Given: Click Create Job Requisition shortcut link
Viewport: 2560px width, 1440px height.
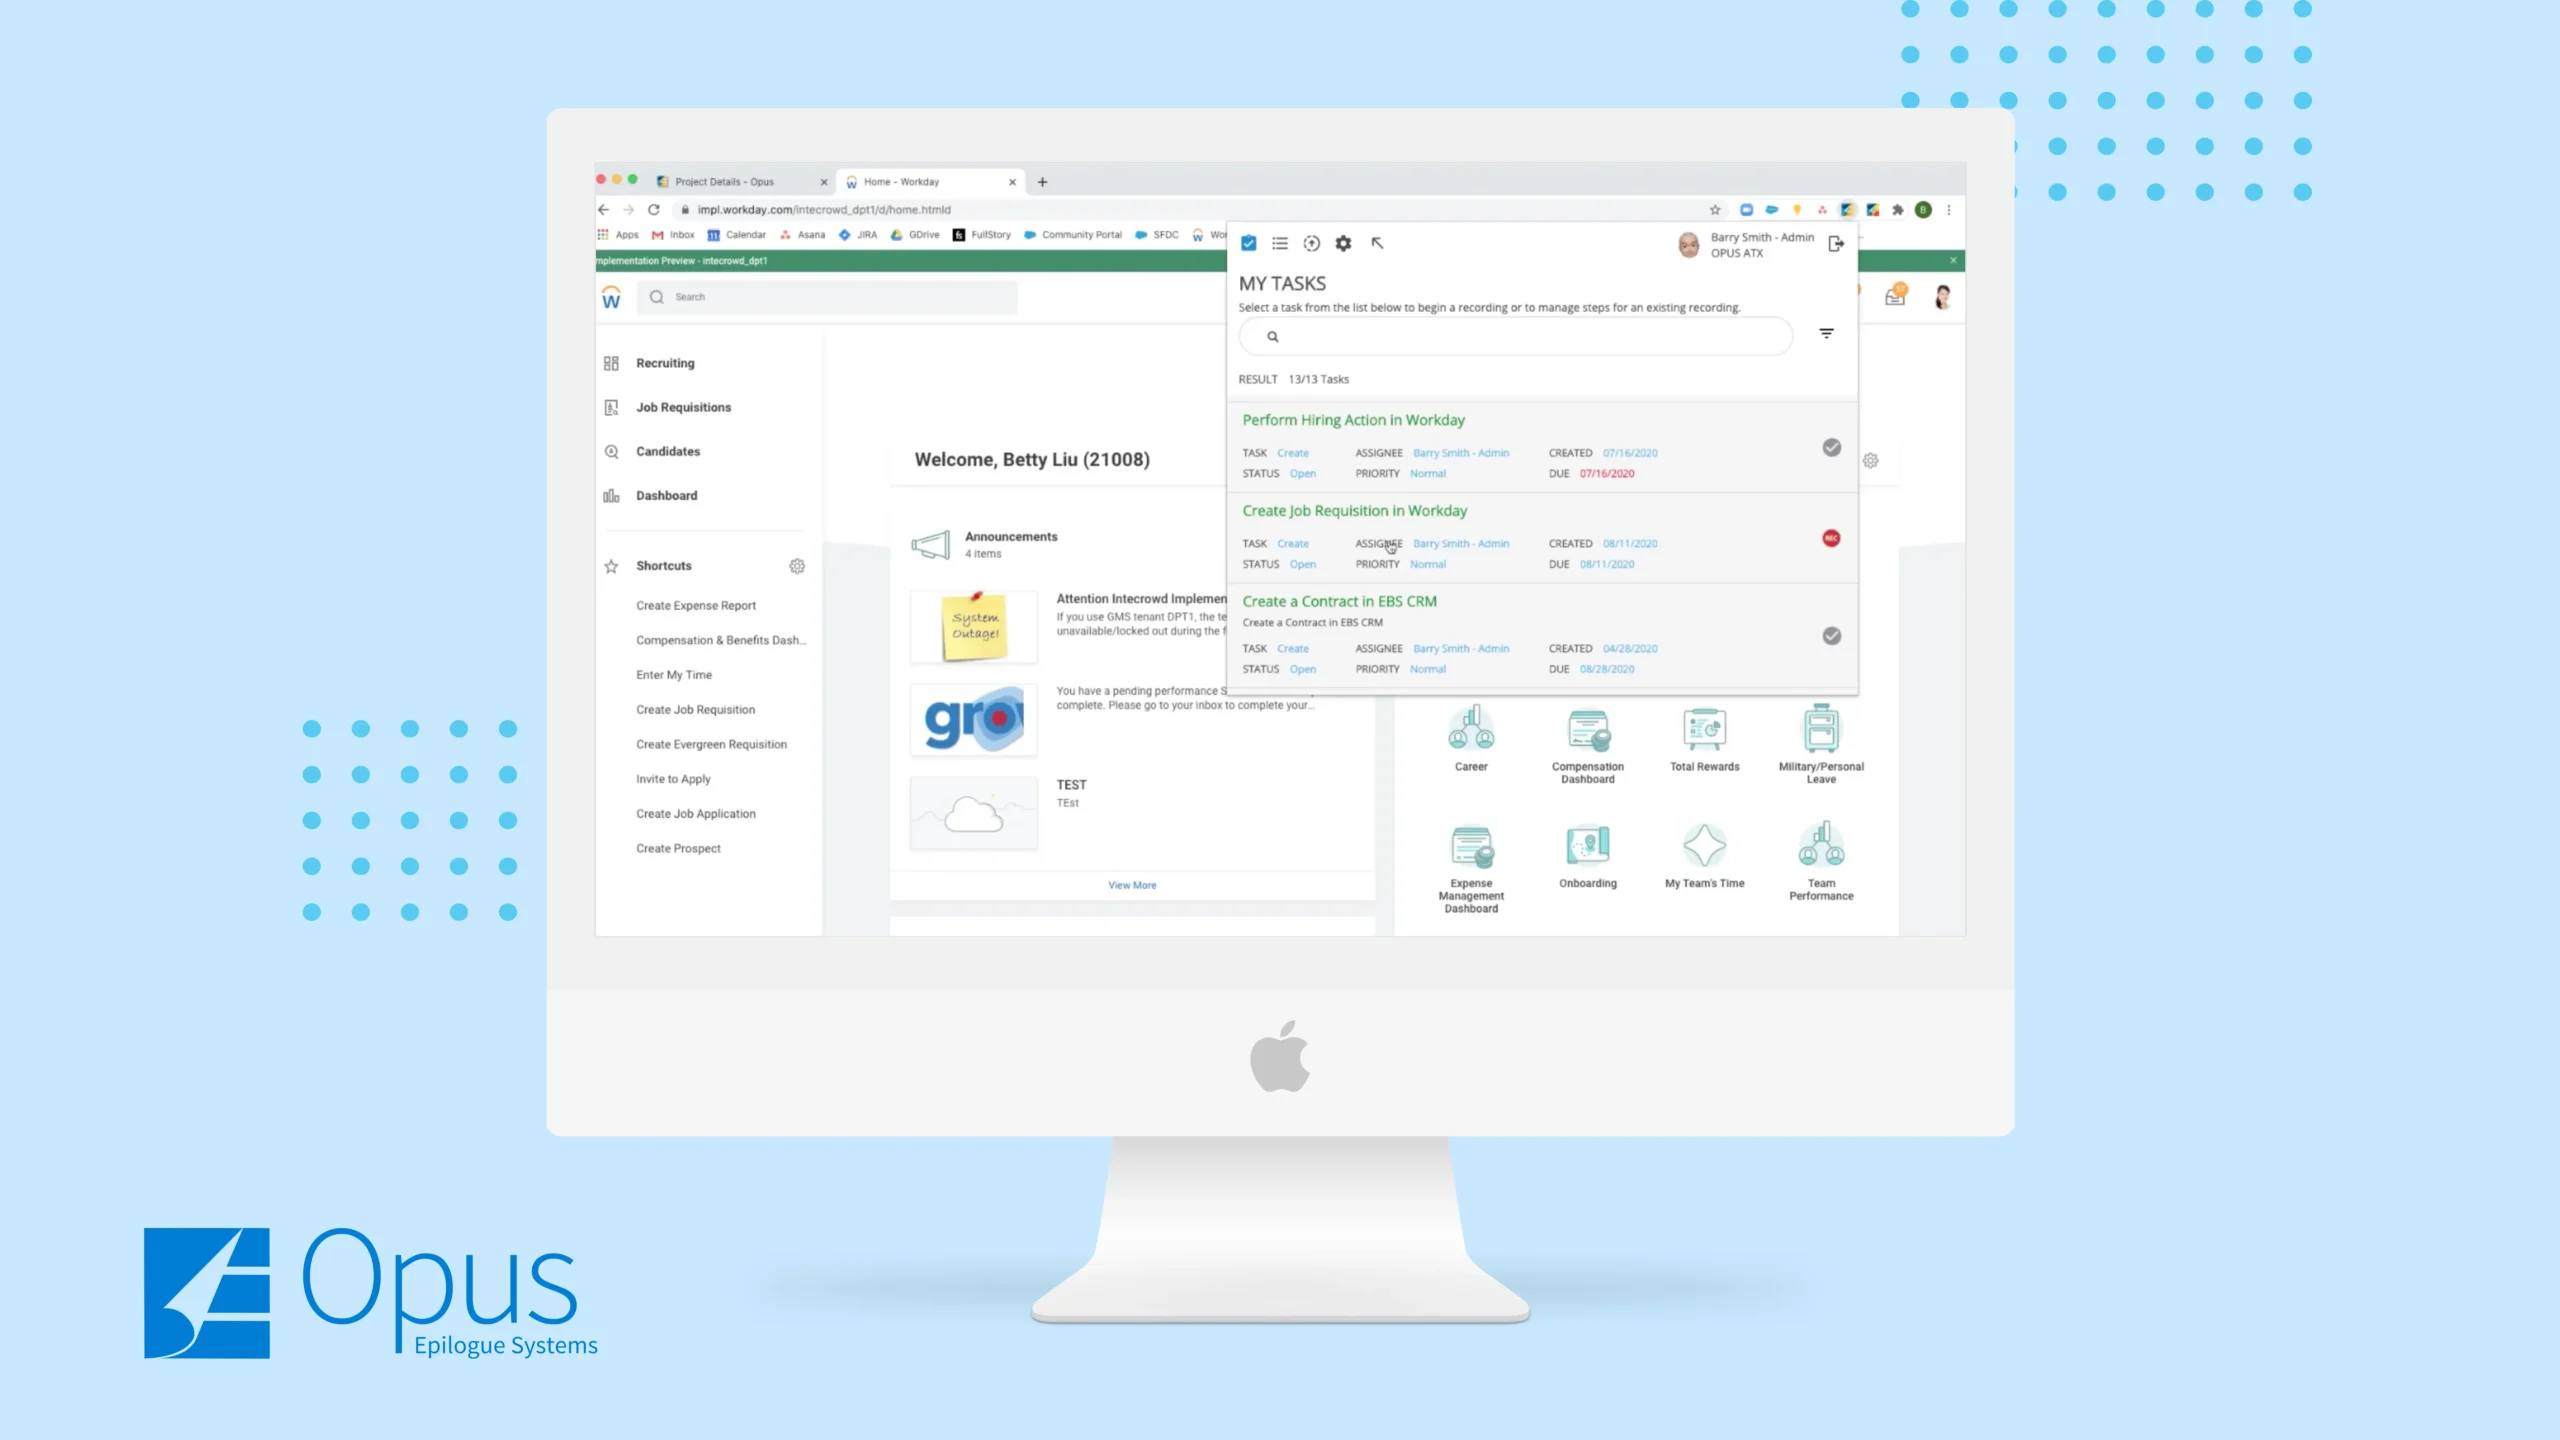Looking at the screenshot, I should tap(695, 709).
